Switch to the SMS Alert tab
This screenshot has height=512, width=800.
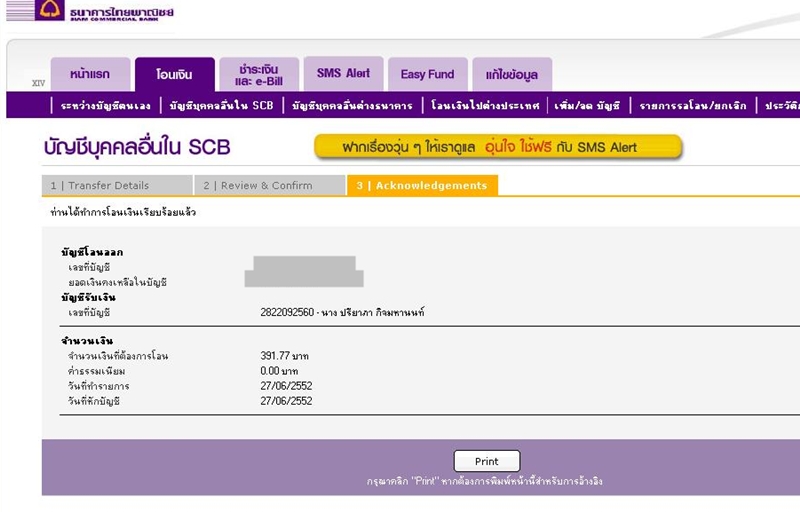pyautogui.click(x=343, y=73)
